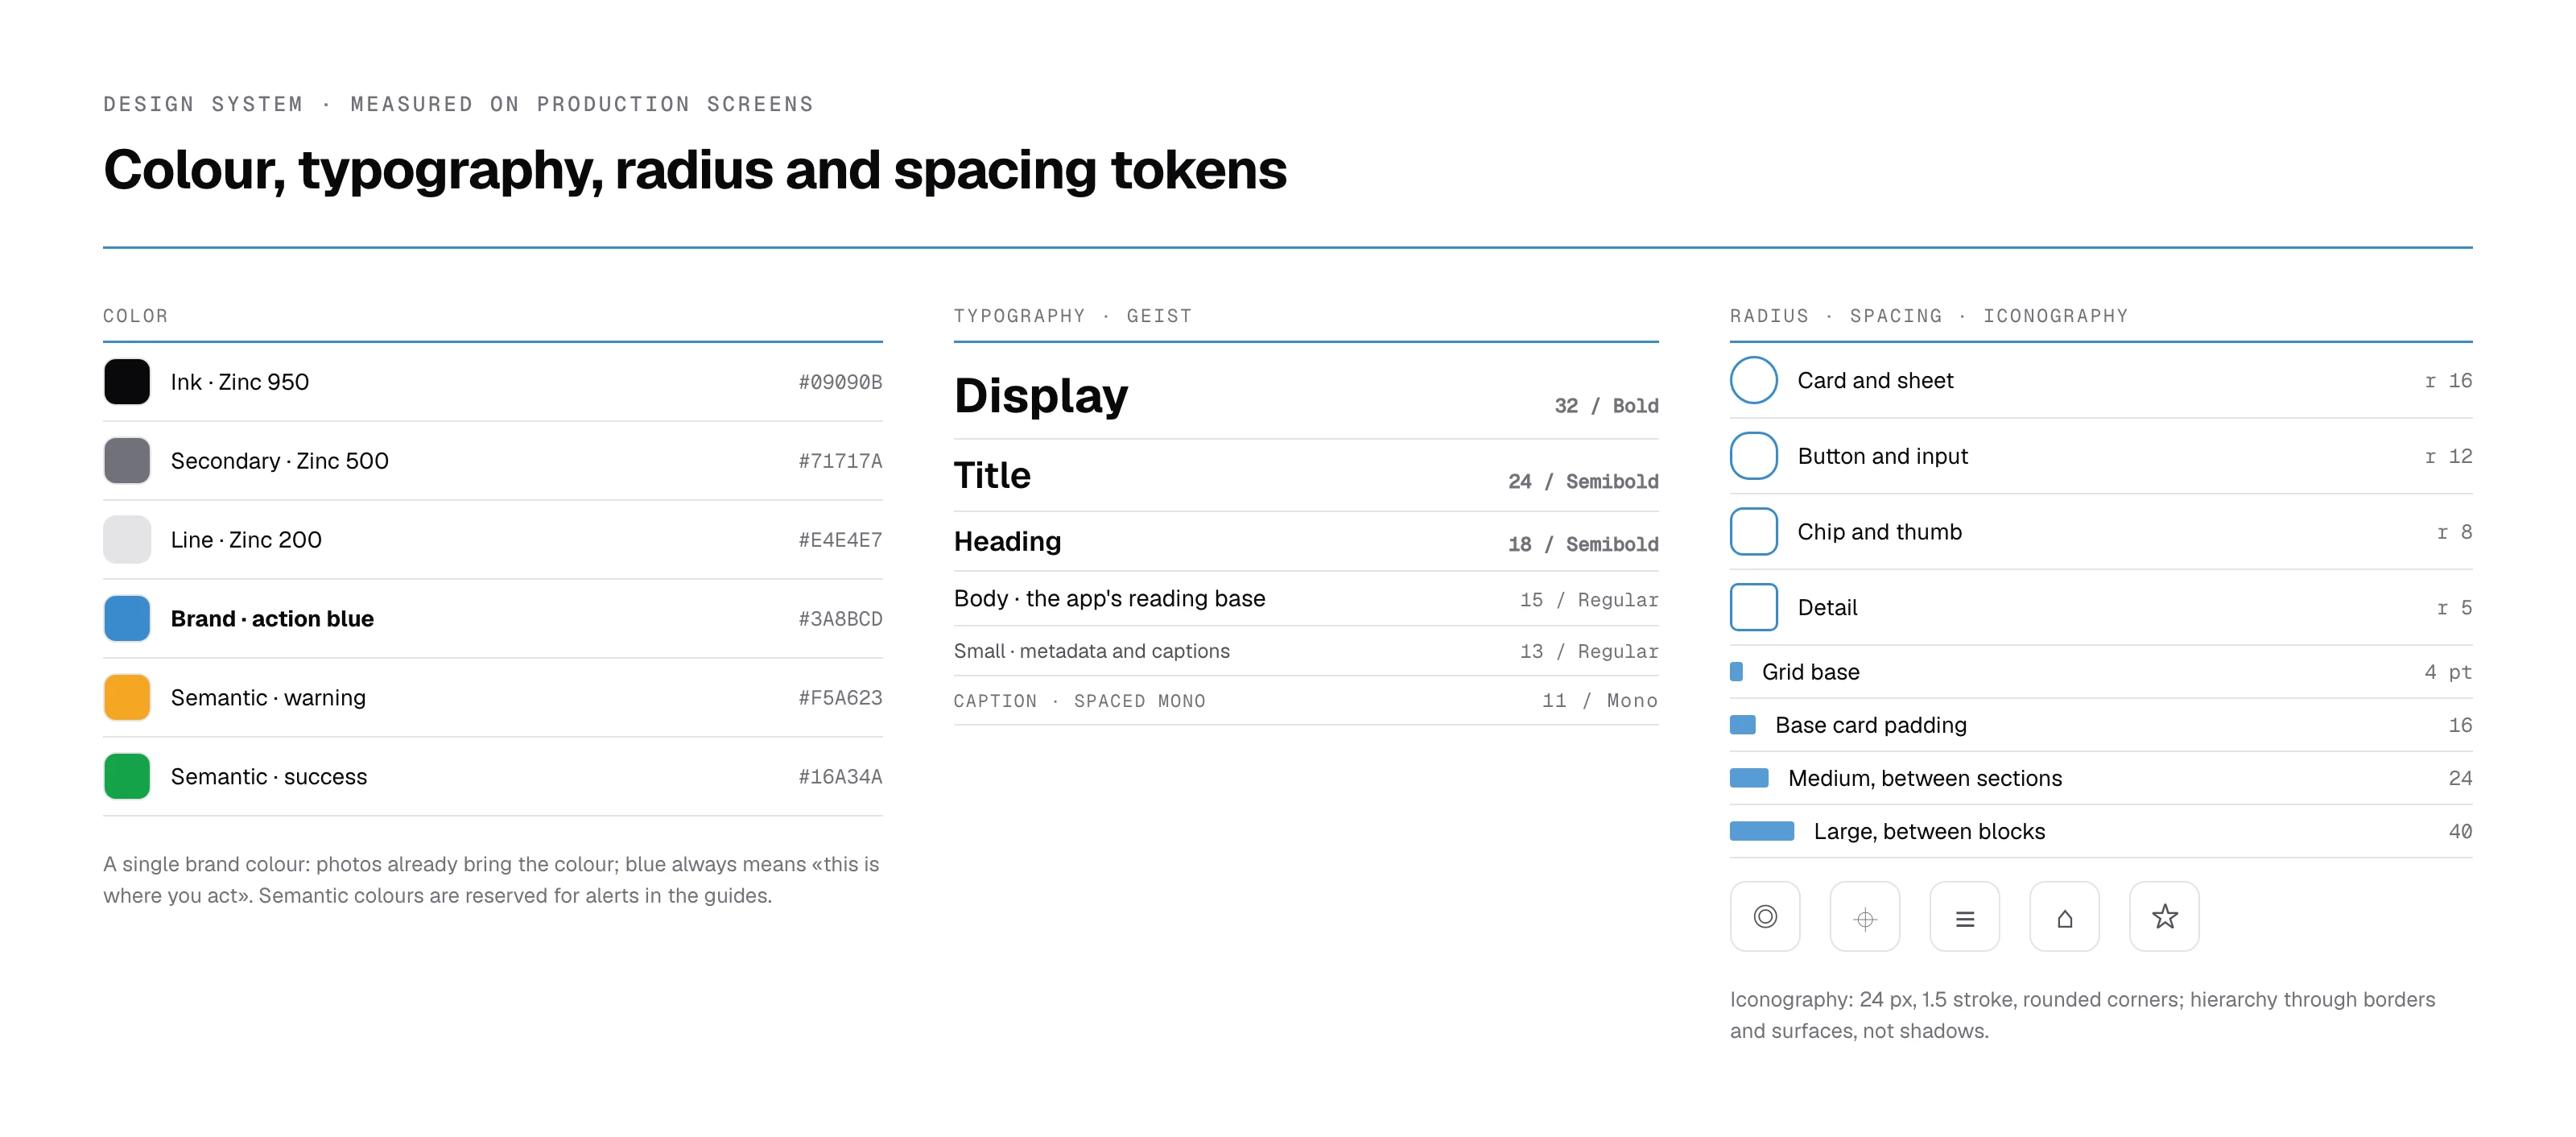
Task: Click the Card and sheet radius shape
Action: (x=1754, y=380)
